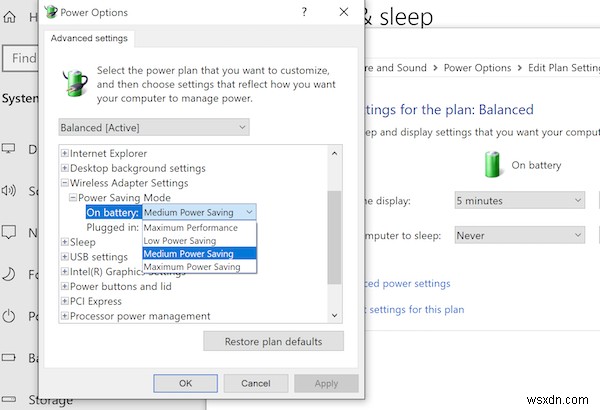Click the Sound speaker icon in sidebar
Screen dimensions: 600x410
(8, 190)
